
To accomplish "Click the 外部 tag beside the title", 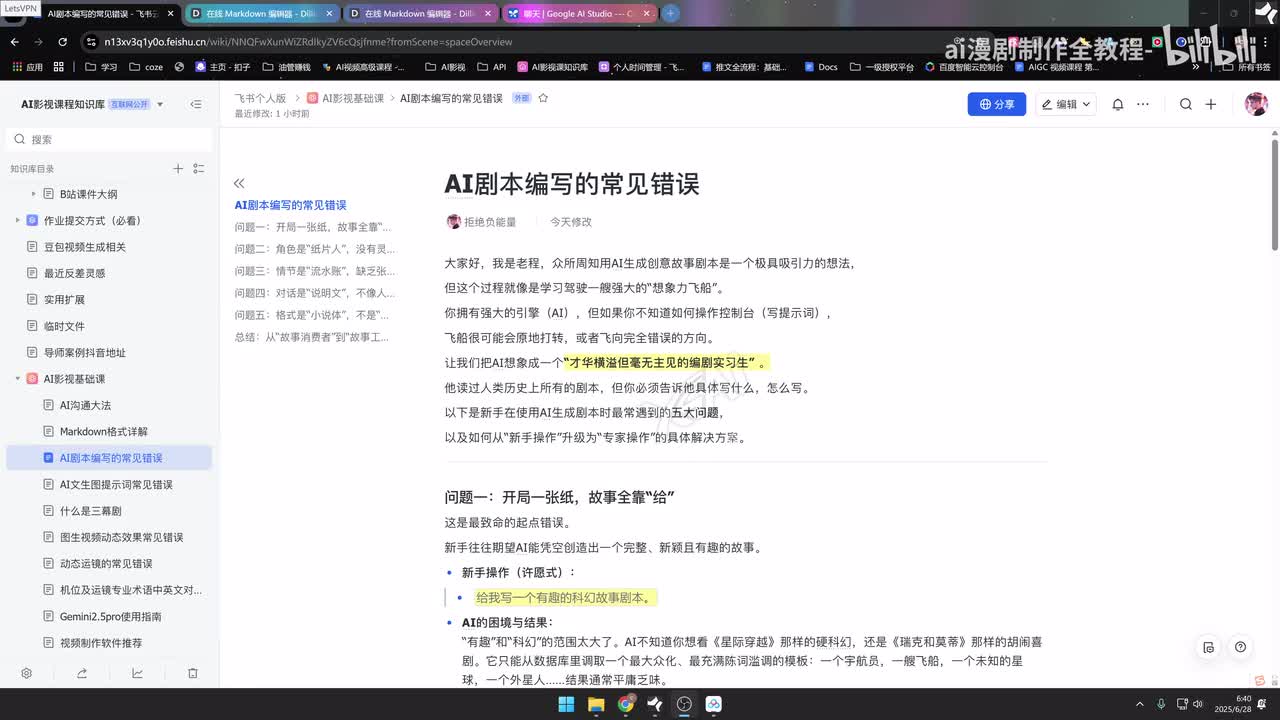I will pos(521,98).
